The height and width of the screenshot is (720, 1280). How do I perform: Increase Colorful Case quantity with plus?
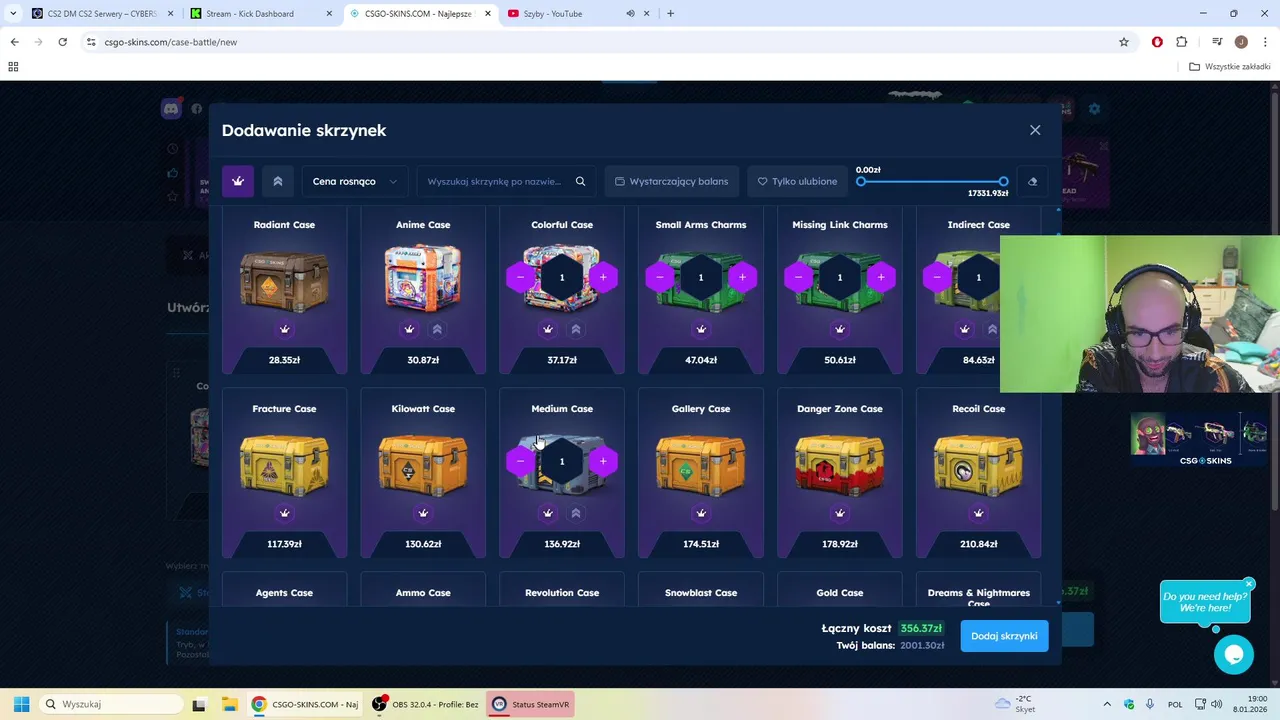tap(603, 277)
